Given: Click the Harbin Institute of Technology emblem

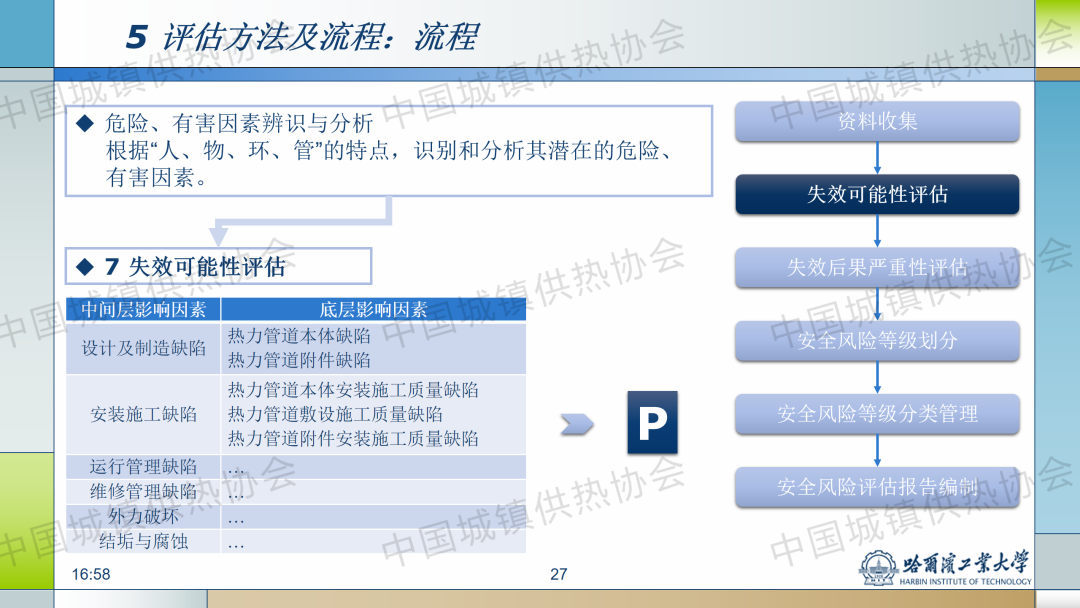Looking at the screenshot, I should click(x=878, y=569).
